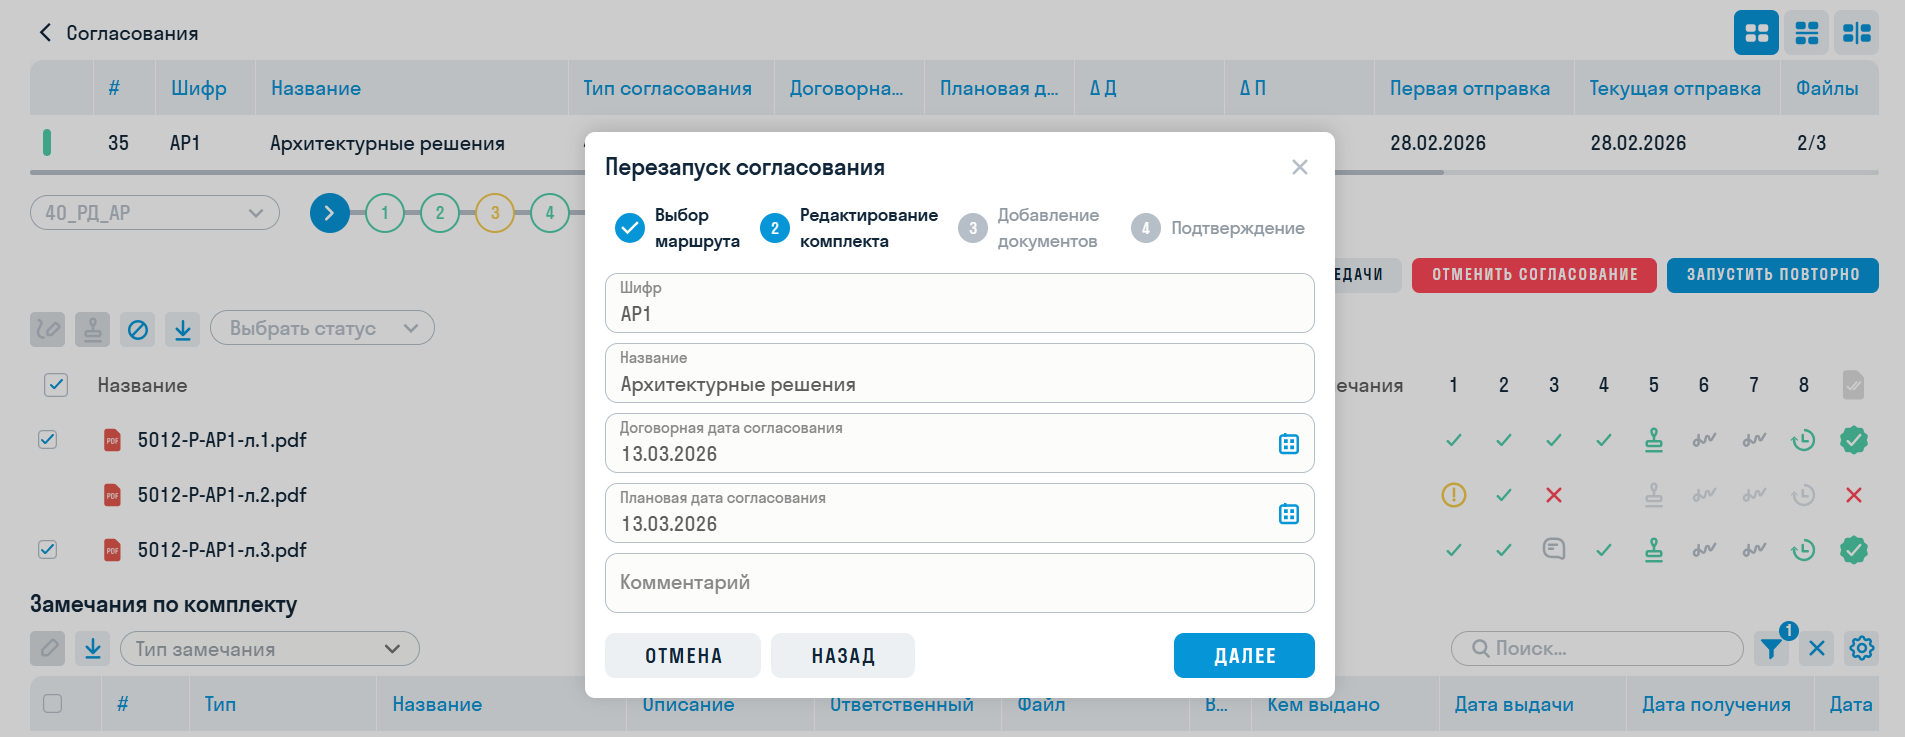1905x737 pixels.
Task: Select step 3 Добавление документов
Action: [1029, 228]
